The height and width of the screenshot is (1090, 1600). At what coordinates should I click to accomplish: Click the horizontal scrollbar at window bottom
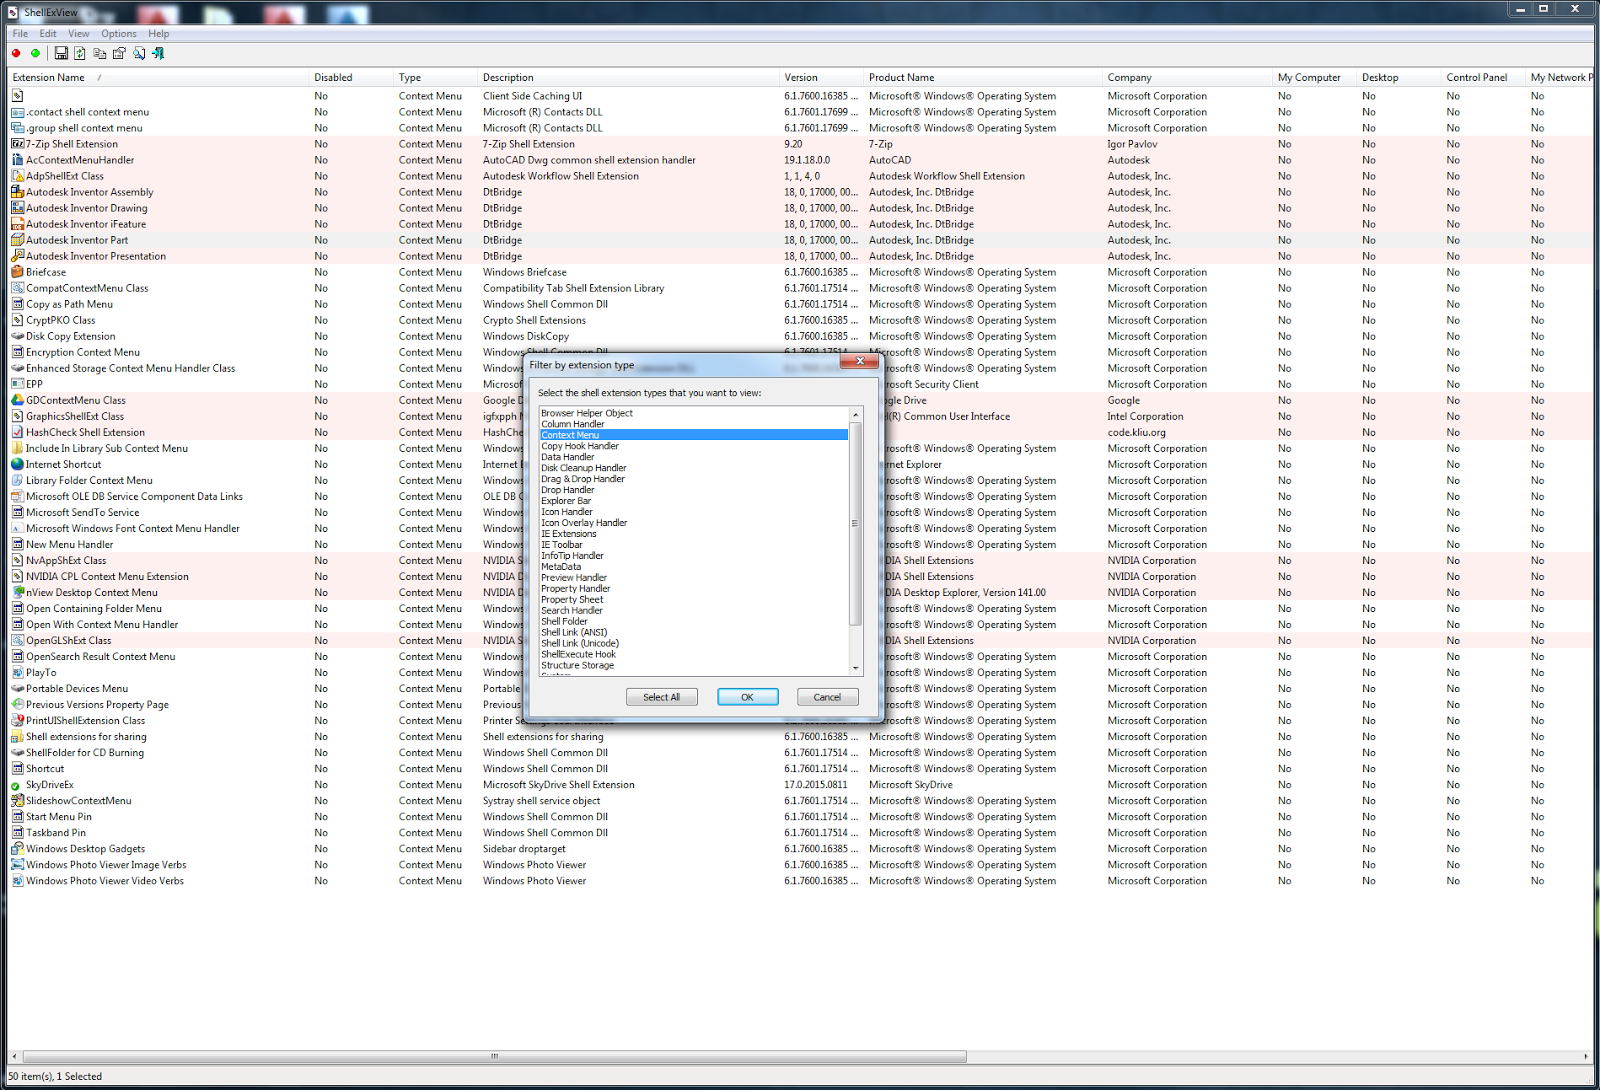(495, 1055)
